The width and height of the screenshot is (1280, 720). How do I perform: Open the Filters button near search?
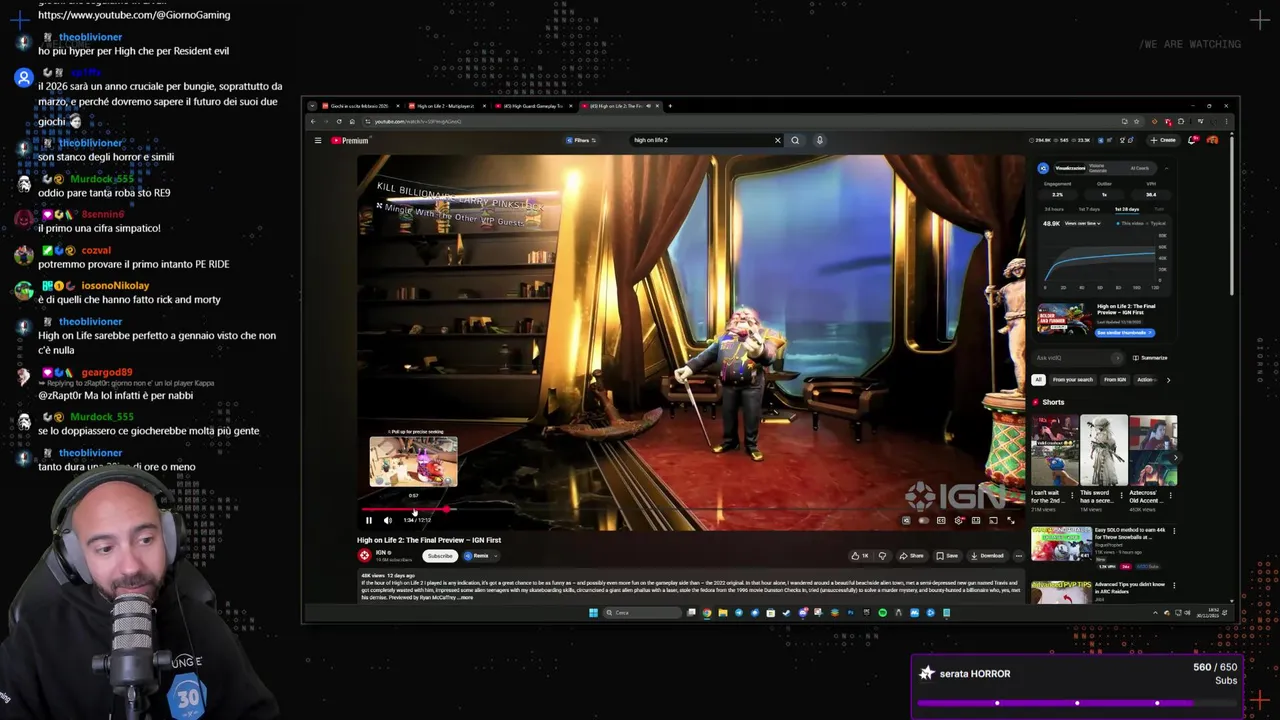[x=581, y=140]
